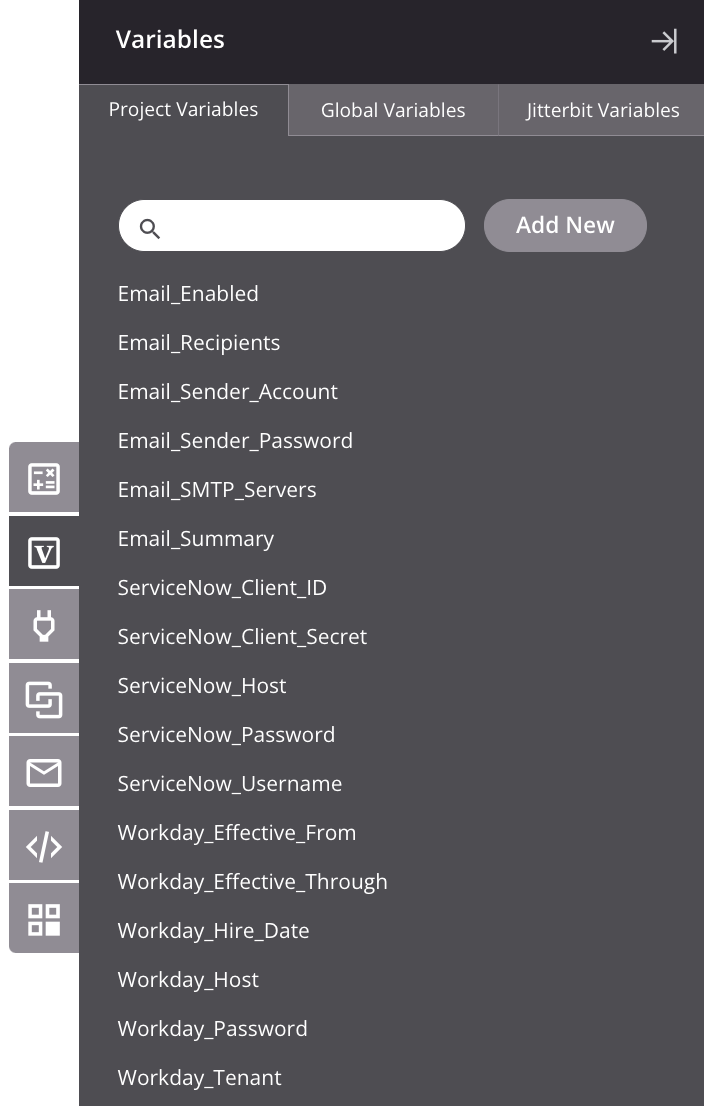Select the Workday_Tenant variable
This screenshot has height=1106, width=704.
[x=199, y=1078]
